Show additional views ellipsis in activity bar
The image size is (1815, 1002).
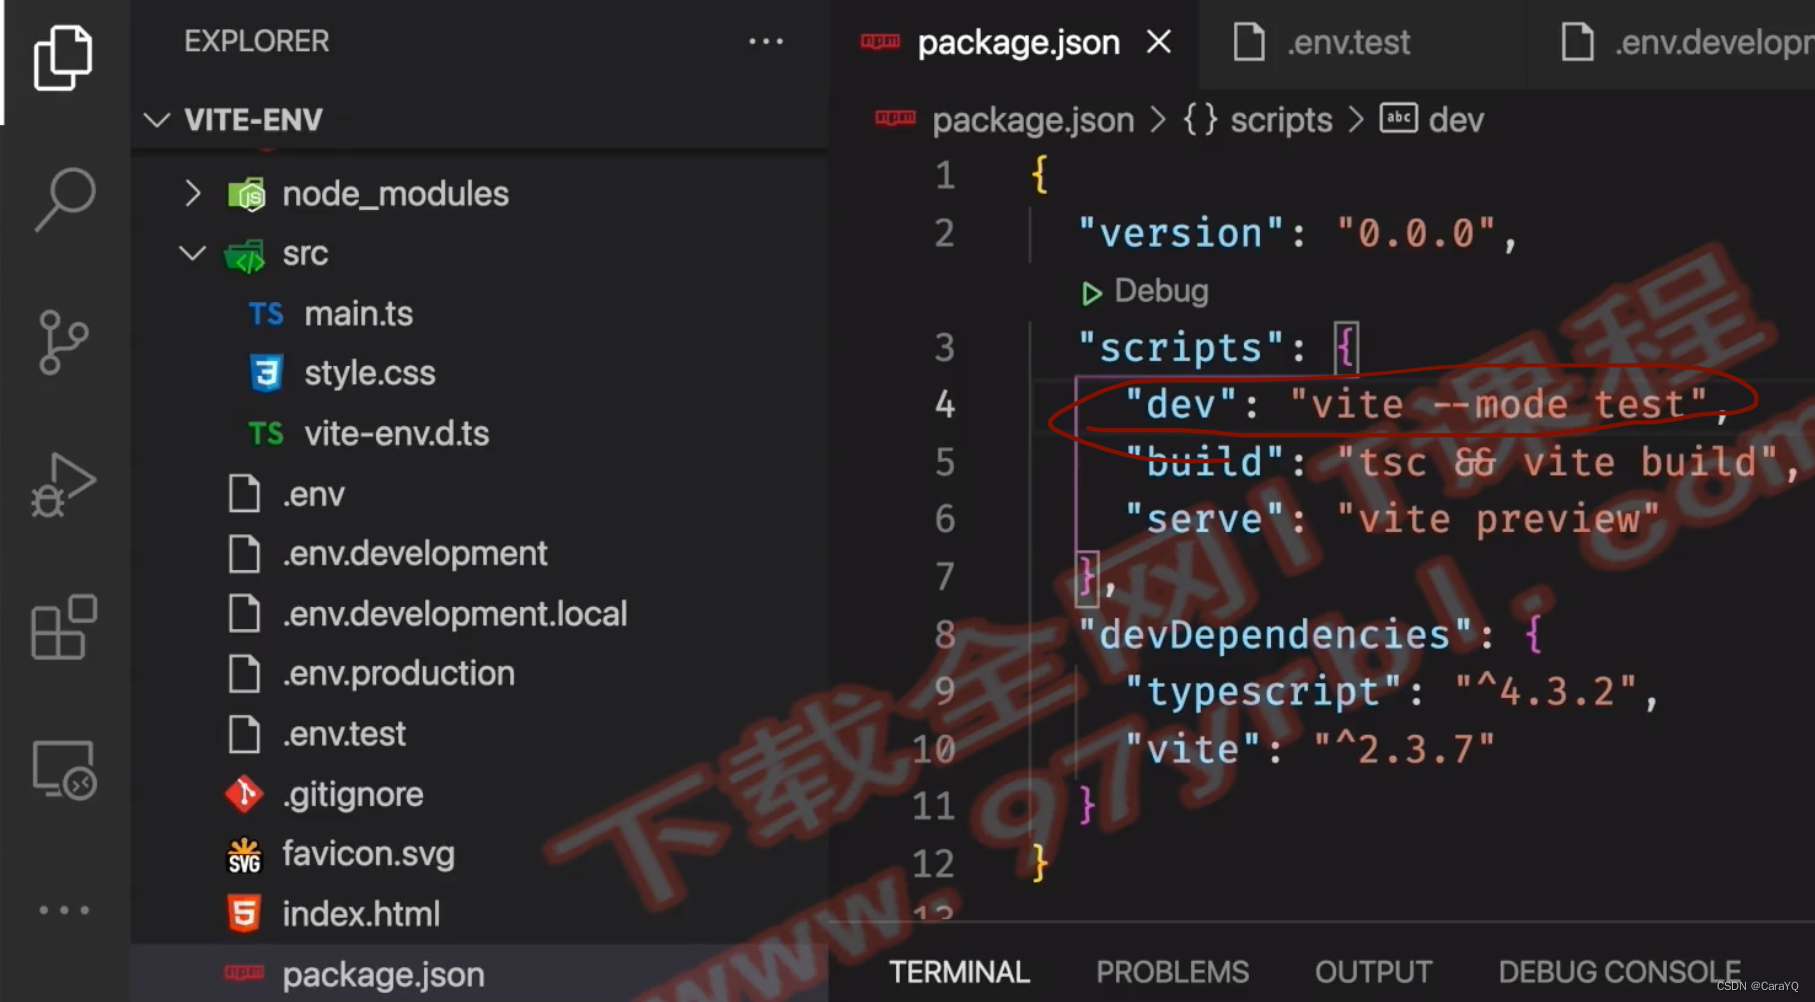click(x=64, y=910)
